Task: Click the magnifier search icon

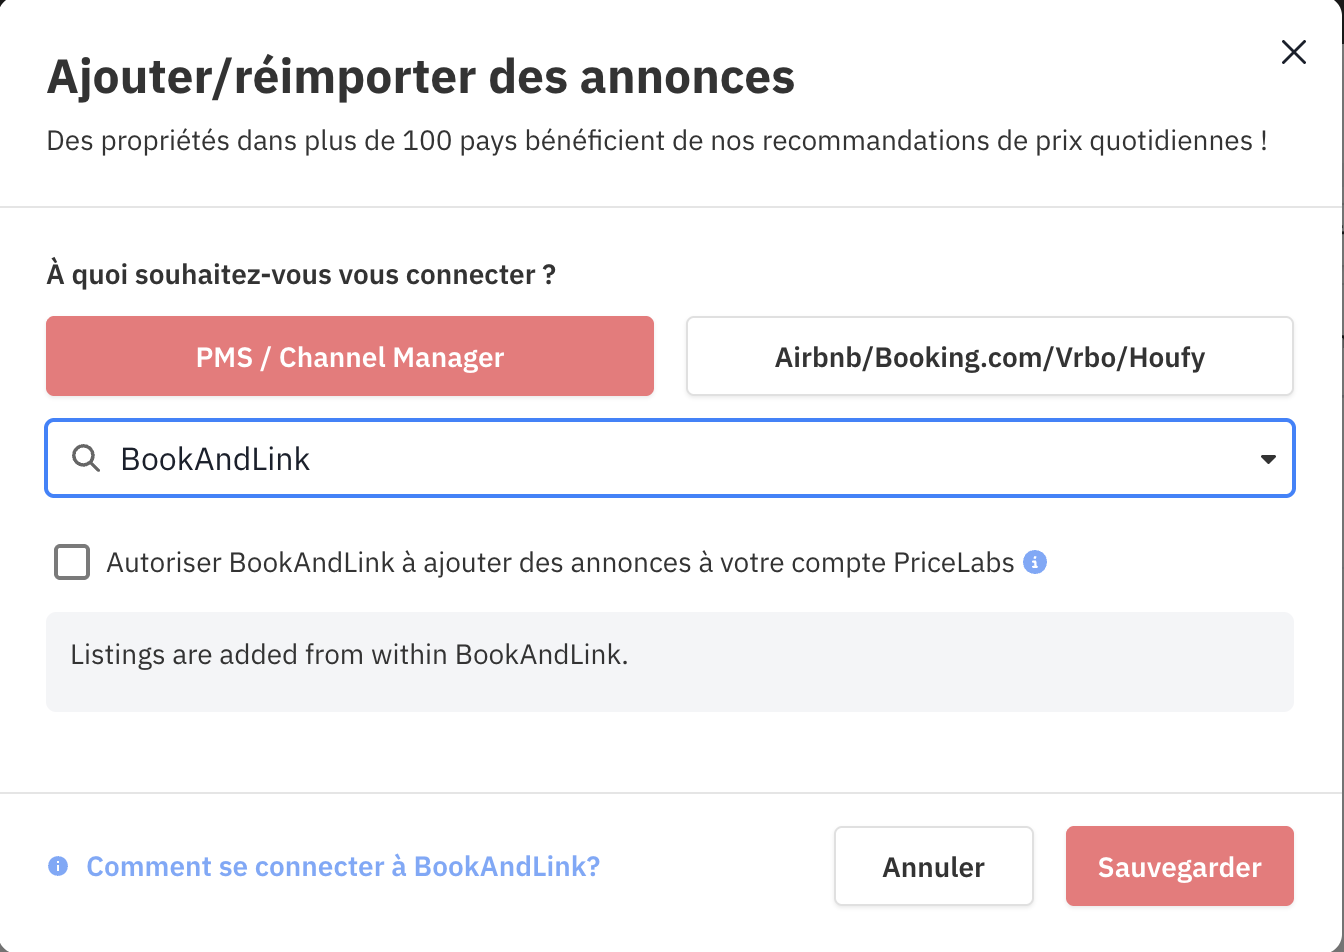Action: [x=86, y=459]
